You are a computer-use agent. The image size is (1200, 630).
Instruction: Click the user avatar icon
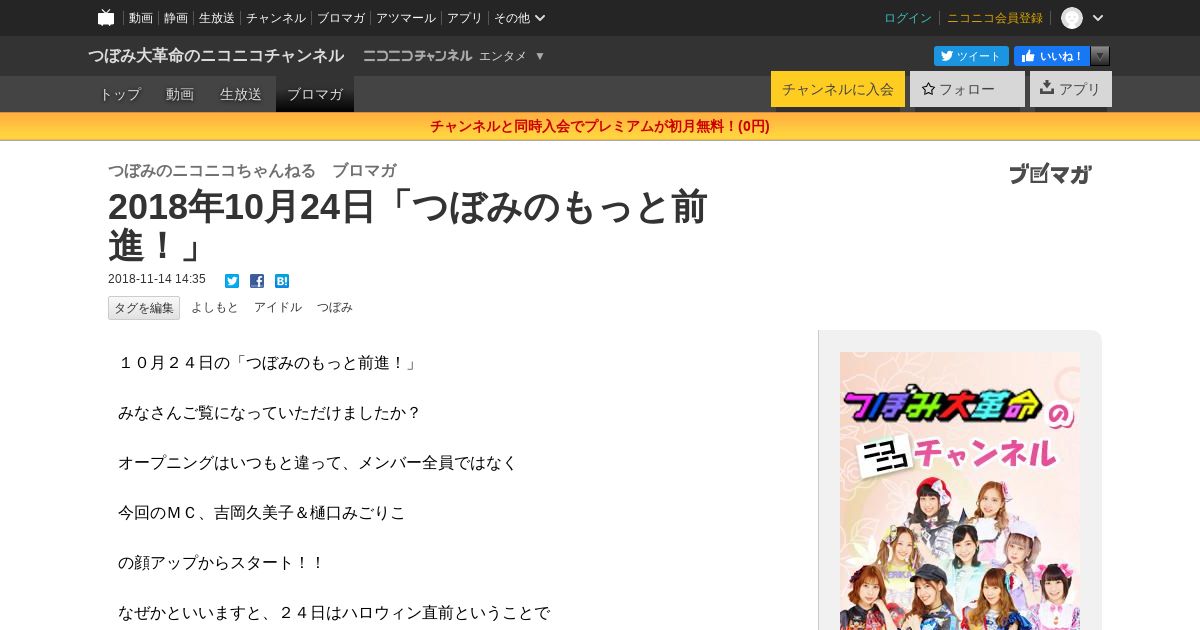(x=1072, y=18)
